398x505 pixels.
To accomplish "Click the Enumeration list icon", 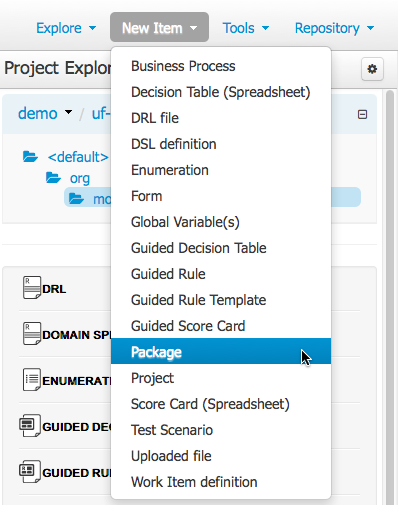I will [x=32, y=379].
